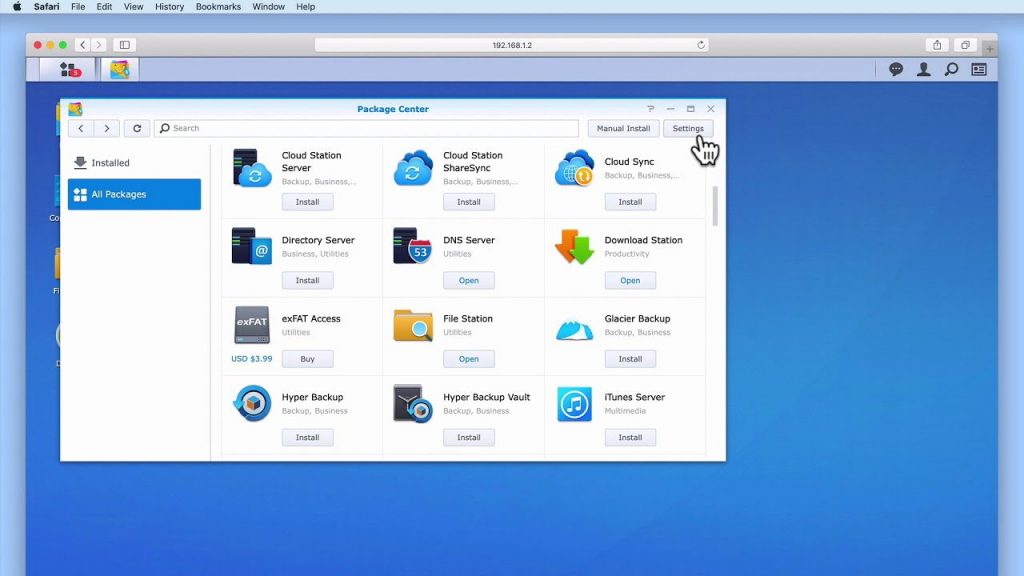Toggle the Safari sidebar button
The width and height of the screenshot is (1024, 576).
click(x=125, y=45)
